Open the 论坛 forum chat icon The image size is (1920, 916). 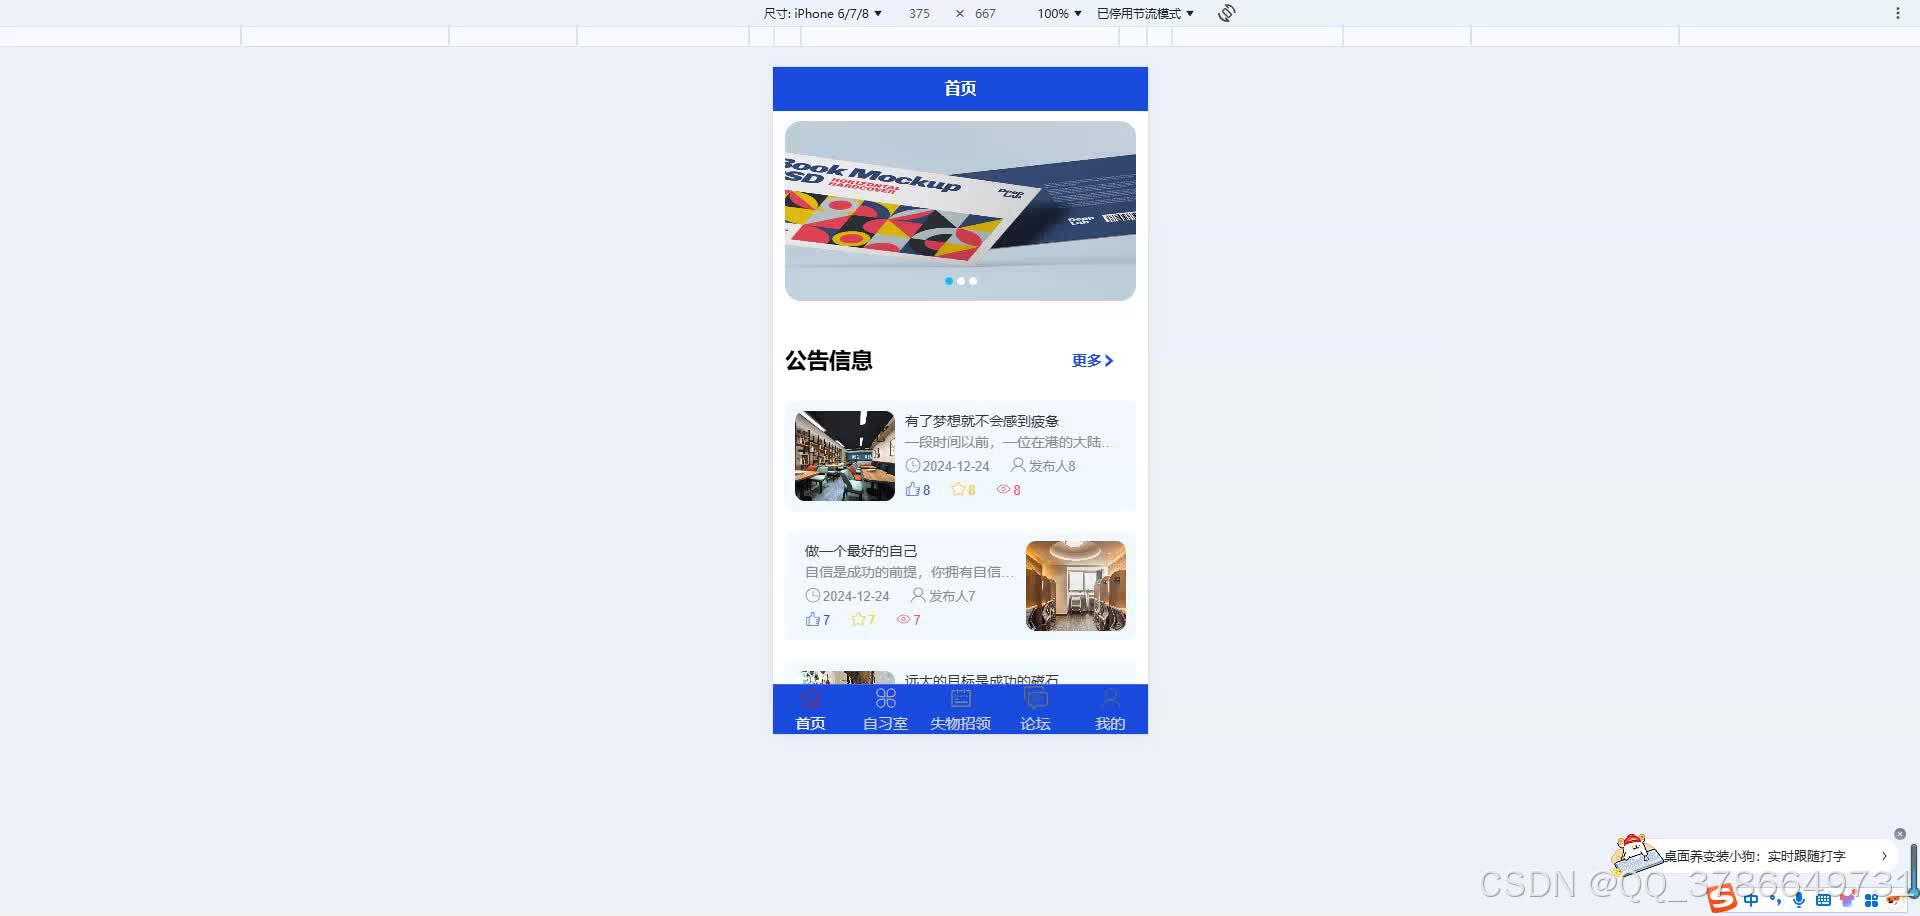pos(1035,698)
